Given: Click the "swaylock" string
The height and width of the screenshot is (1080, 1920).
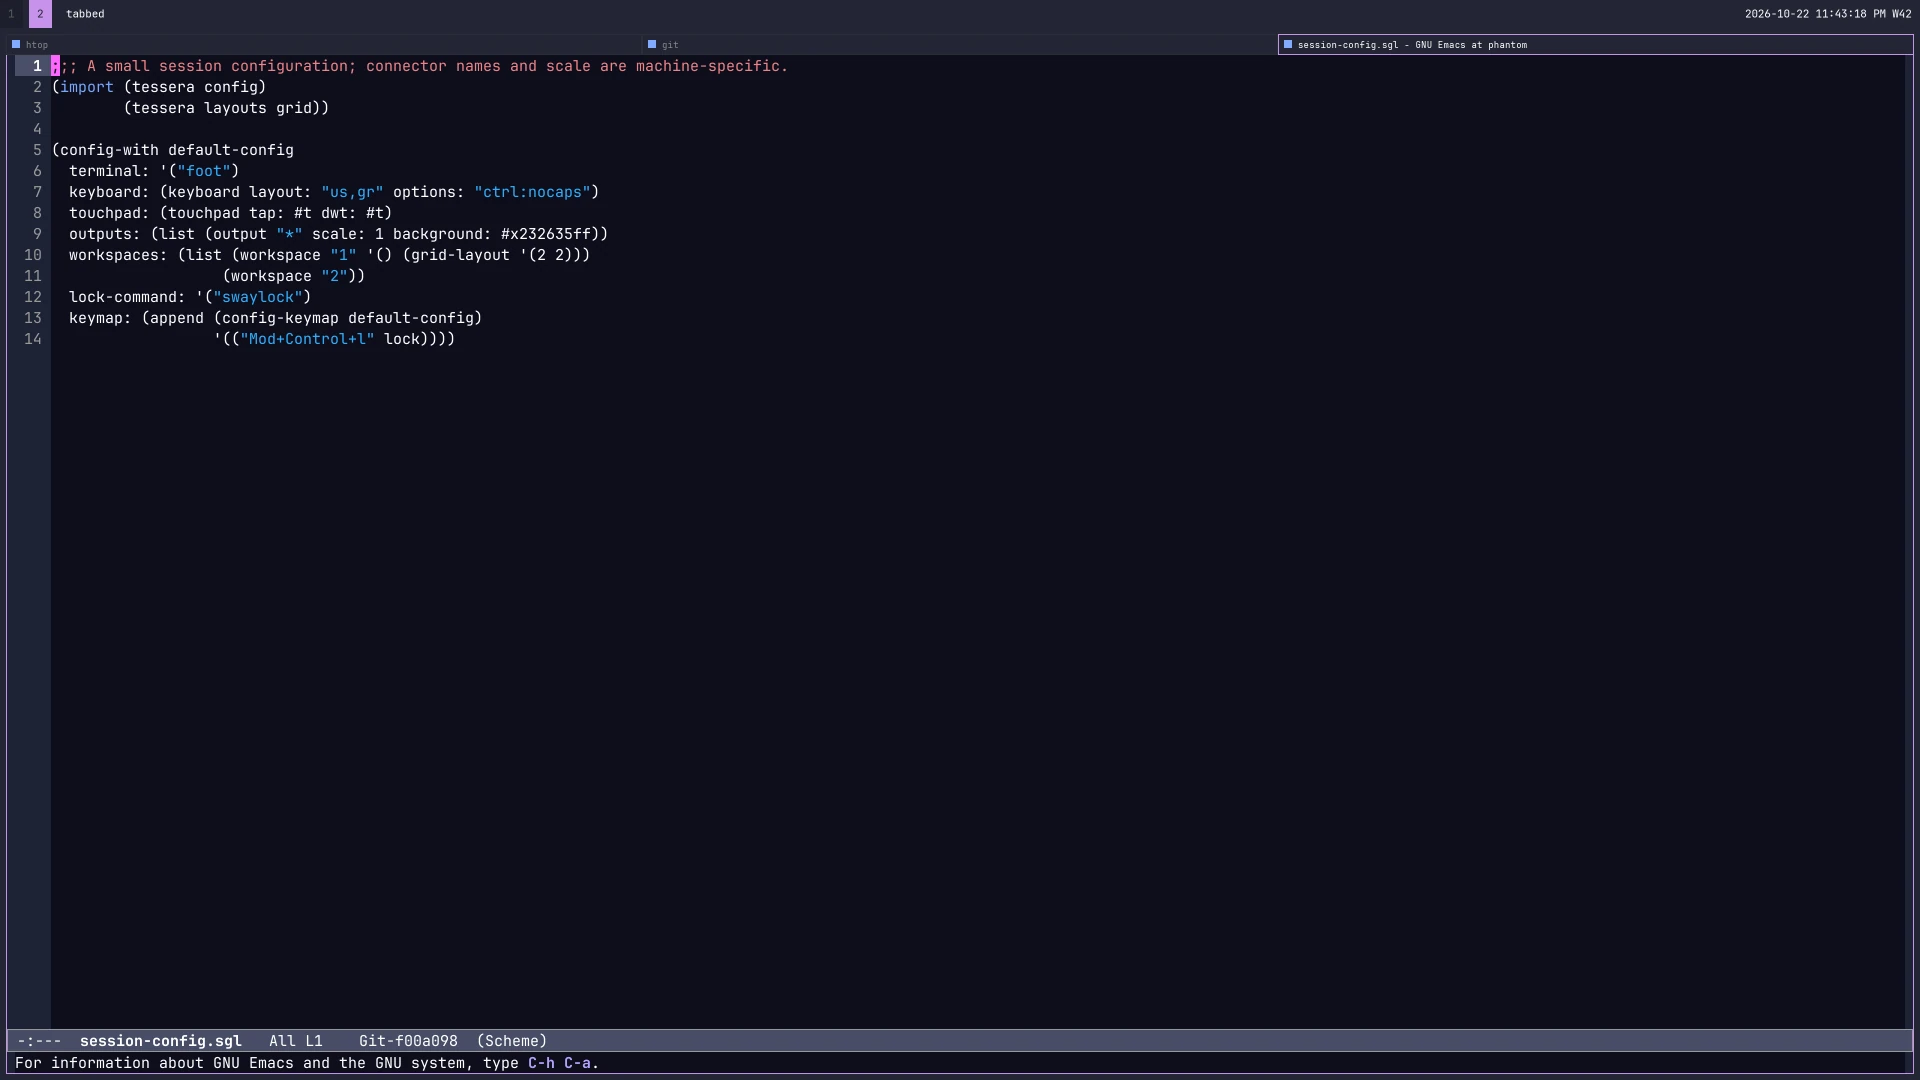Looking at the screenshot, I should pyautogui.click(x=258, y=297).
